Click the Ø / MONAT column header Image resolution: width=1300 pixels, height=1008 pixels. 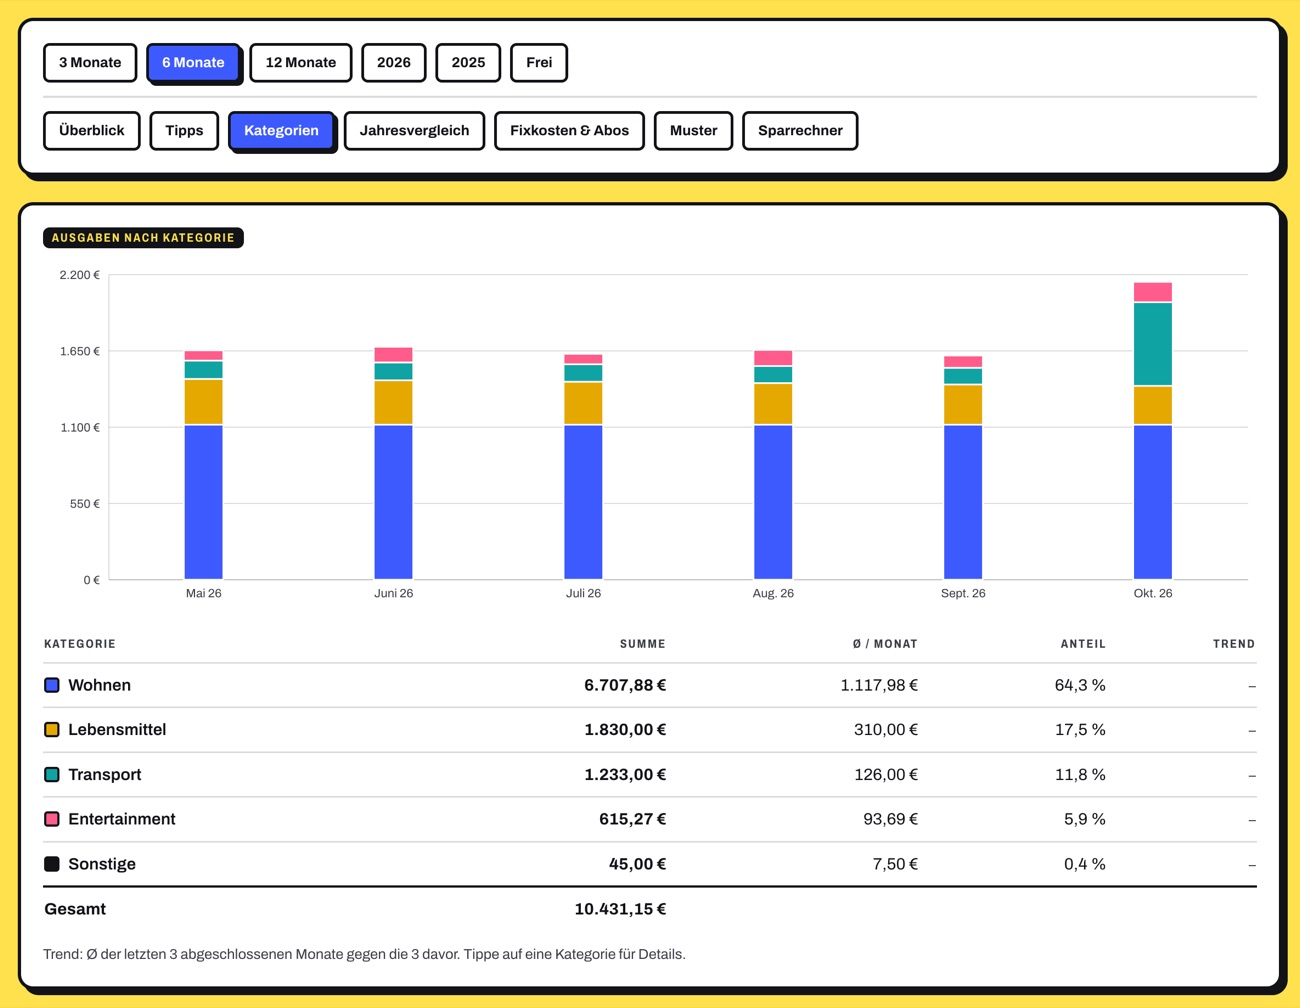click(x=885, y=644)
